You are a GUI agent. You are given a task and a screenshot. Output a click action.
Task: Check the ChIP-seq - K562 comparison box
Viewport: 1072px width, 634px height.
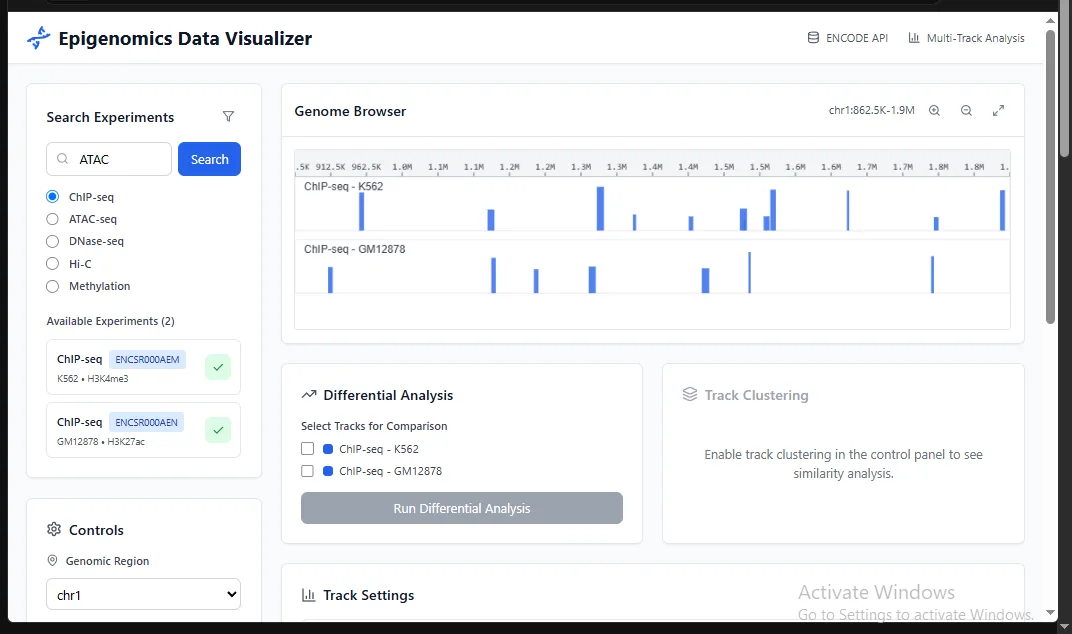point(308,449)
